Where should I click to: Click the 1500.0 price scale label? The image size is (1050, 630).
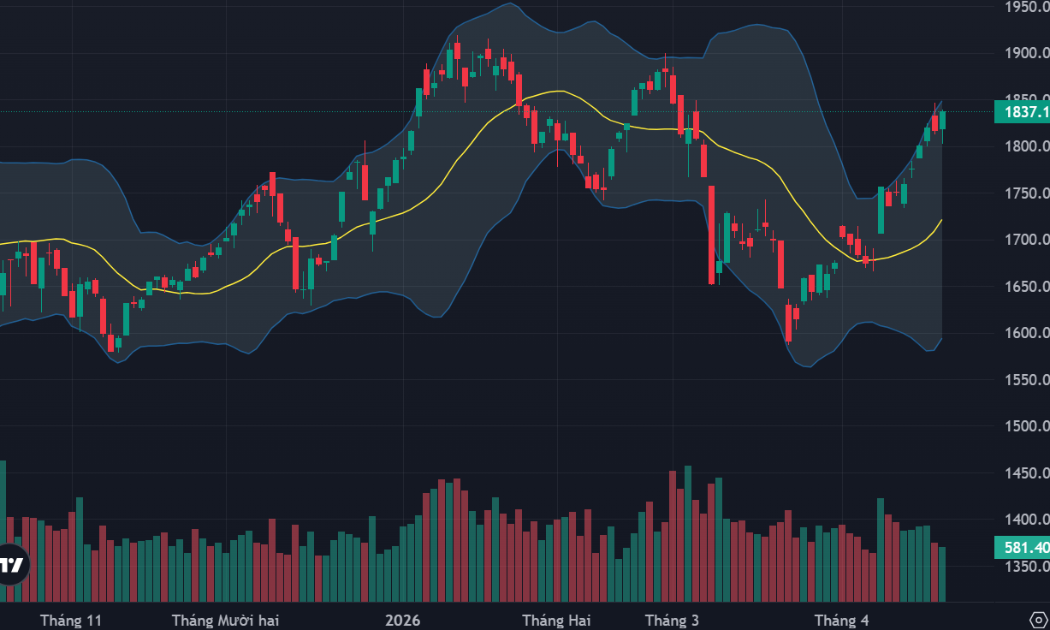click(x=1027, y=426)
